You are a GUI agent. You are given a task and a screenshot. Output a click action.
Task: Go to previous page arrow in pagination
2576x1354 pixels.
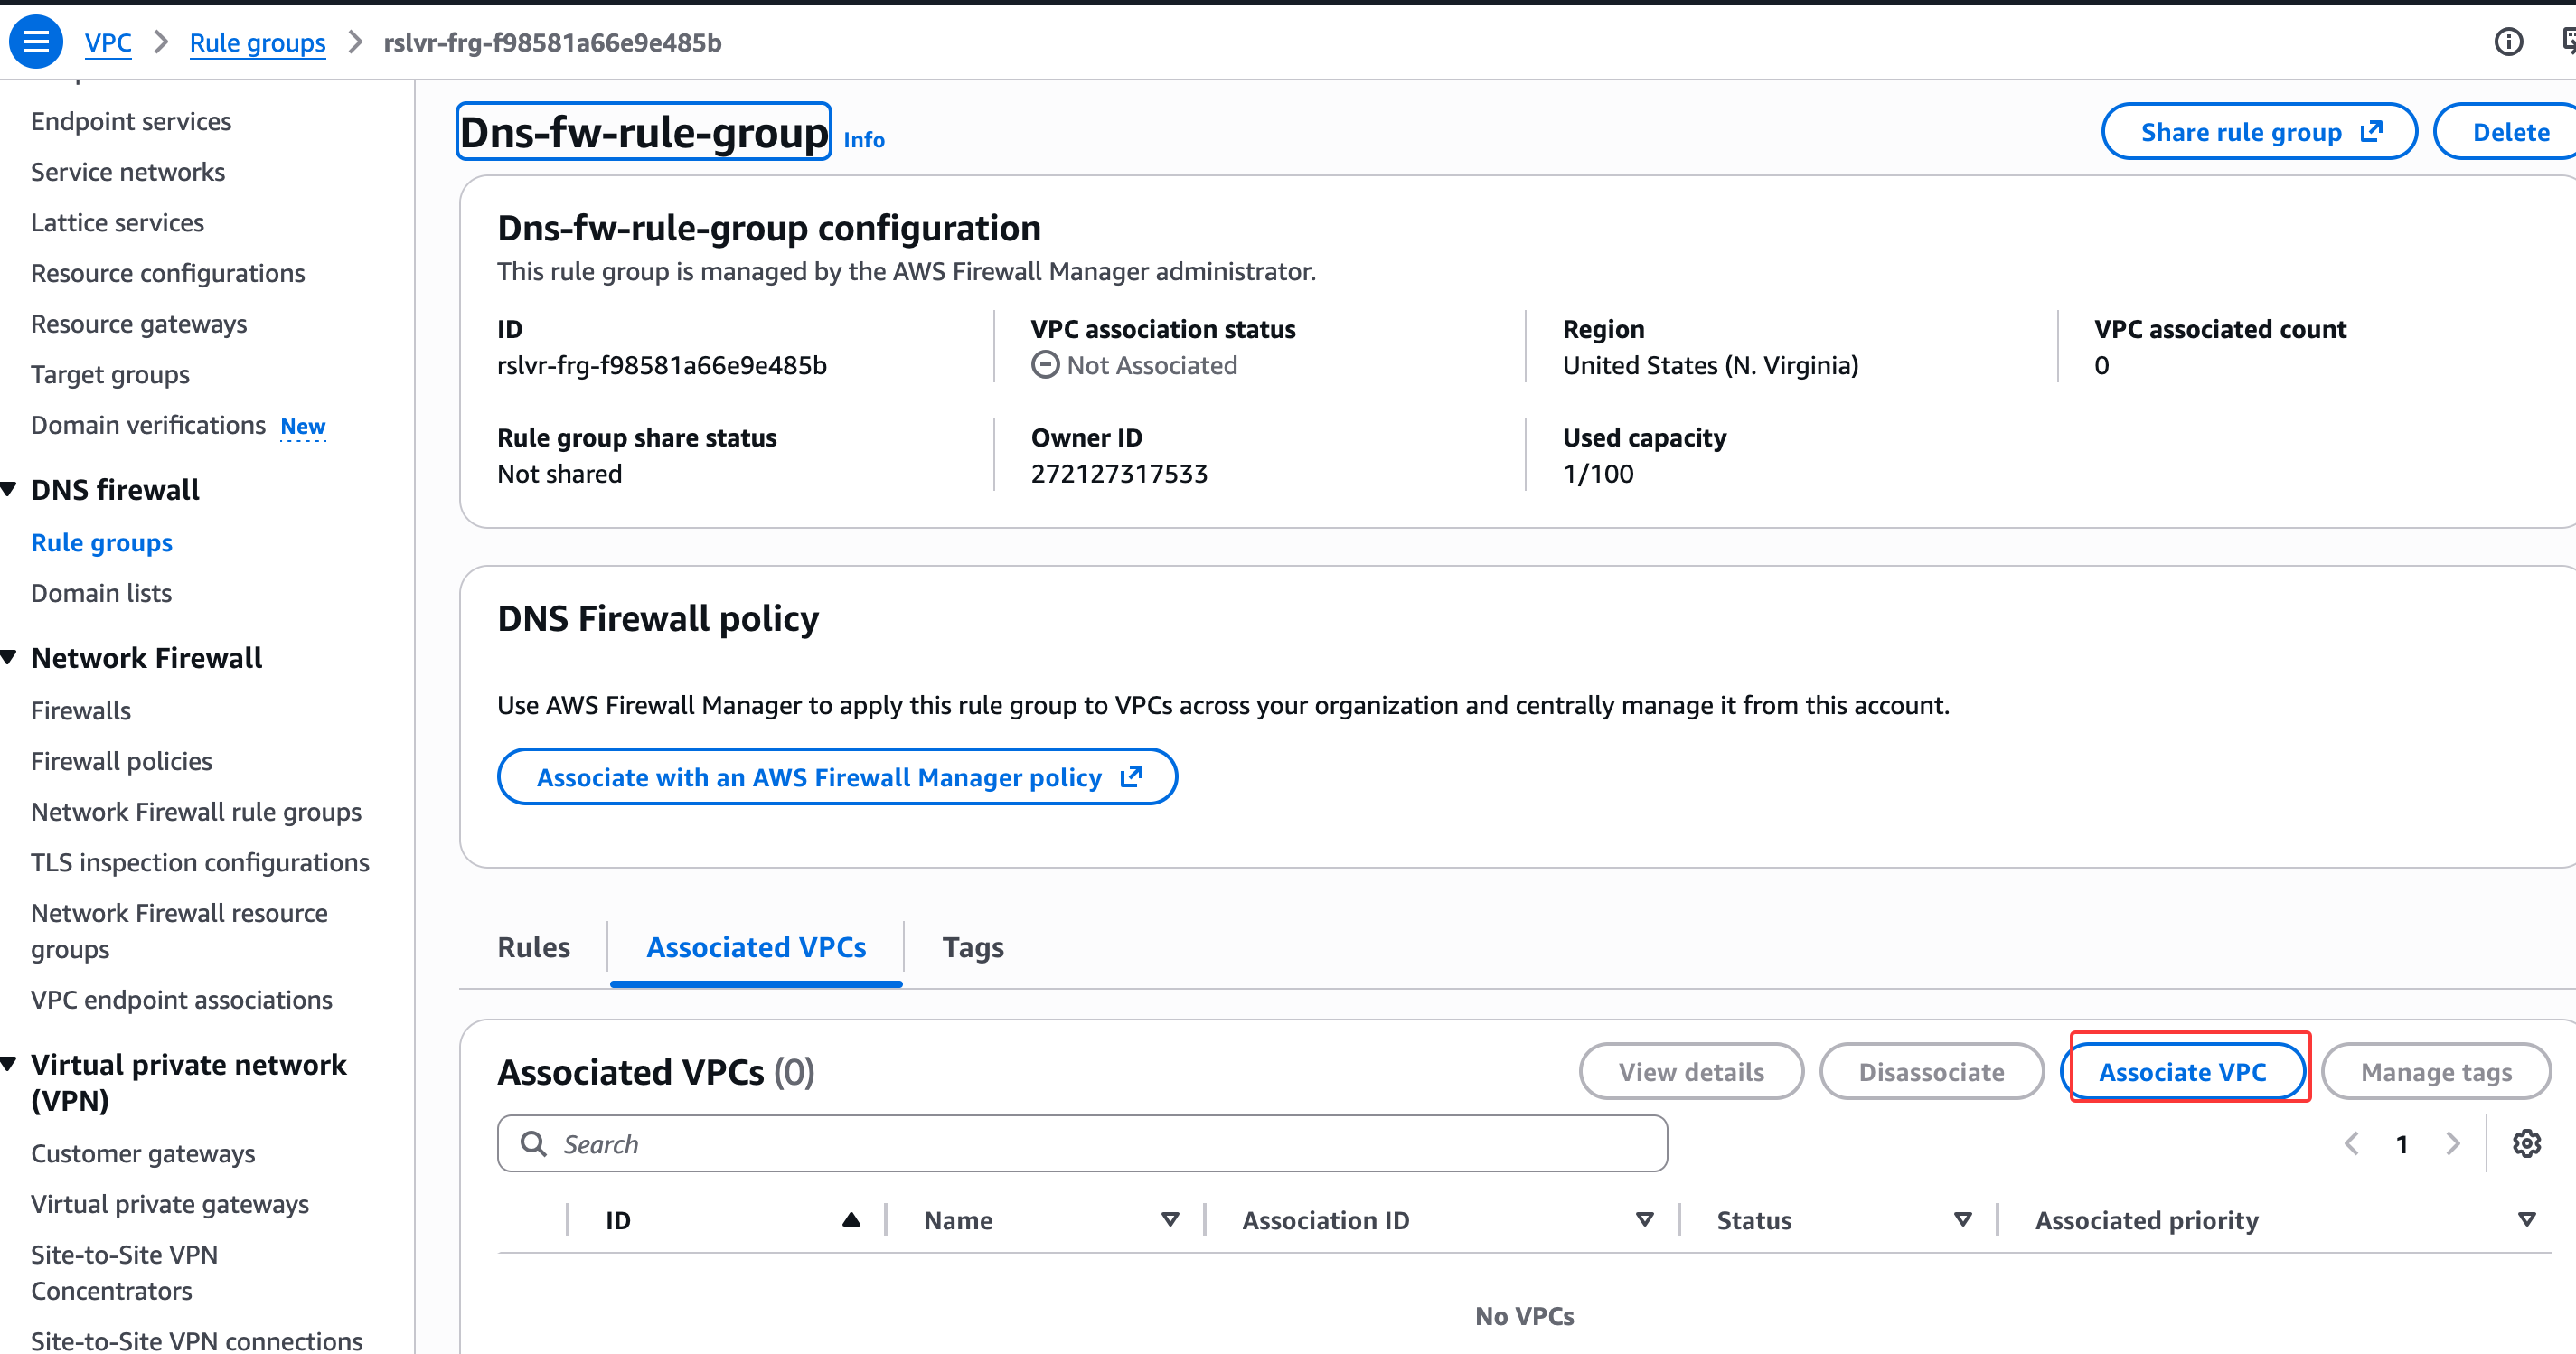coord(2352,1143)
